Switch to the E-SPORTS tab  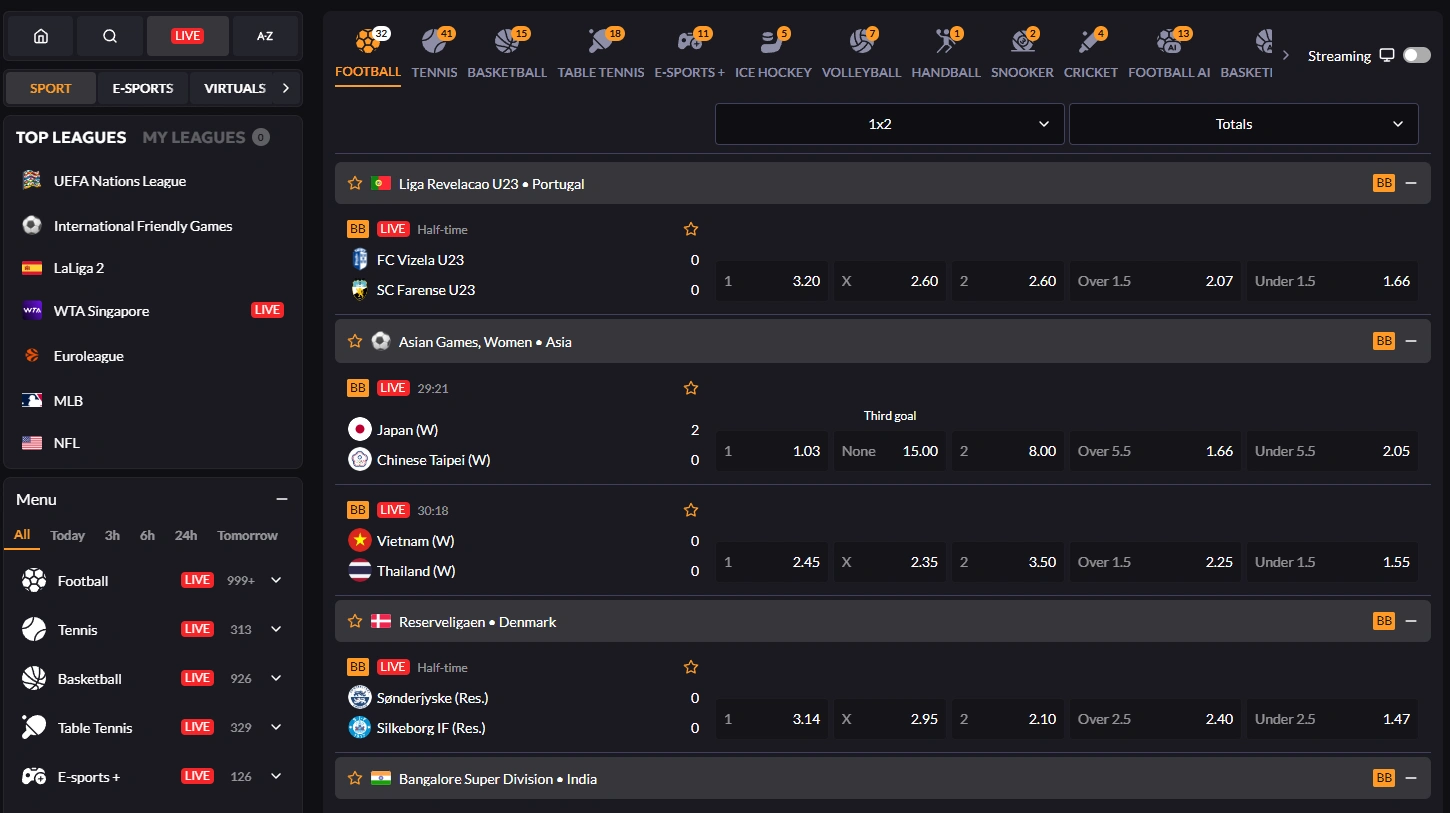click(x=143, y=88)
